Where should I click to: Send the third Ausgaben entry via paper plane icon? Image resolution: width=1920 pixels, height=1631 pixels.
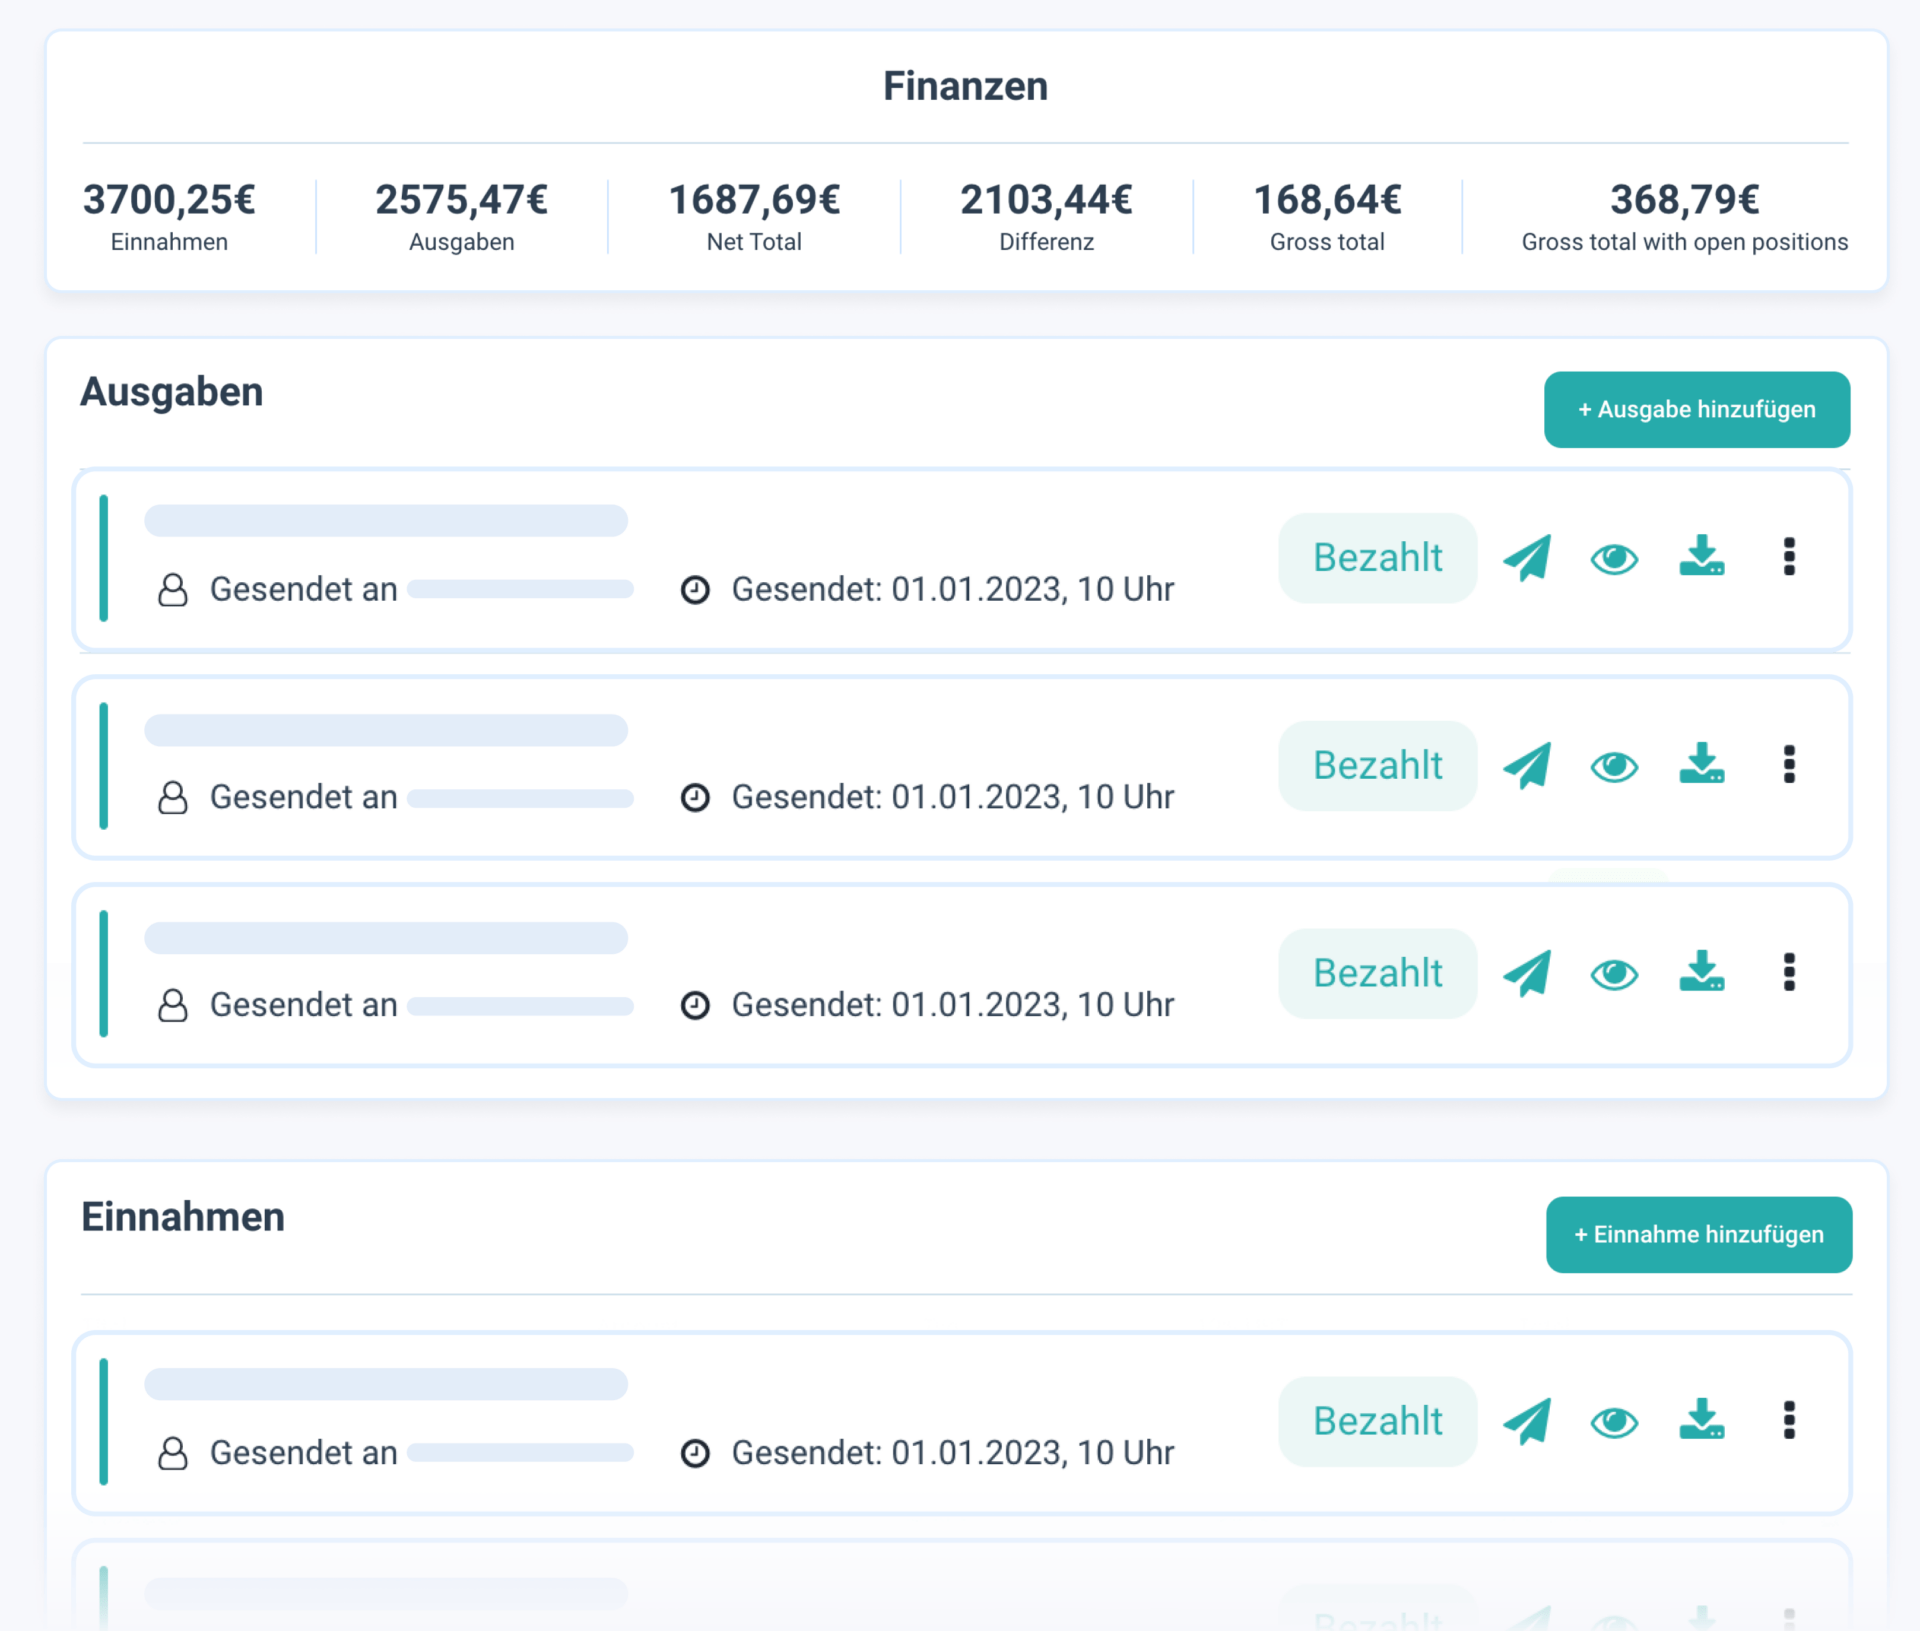click(x=1527, y=974)
